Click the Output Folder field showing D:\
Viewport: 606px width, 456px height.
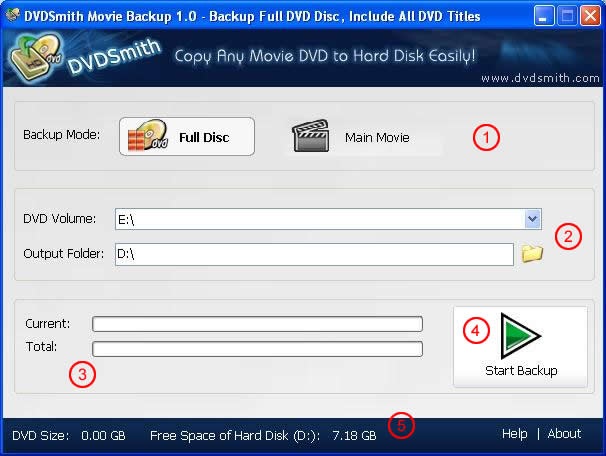point(314,254)
